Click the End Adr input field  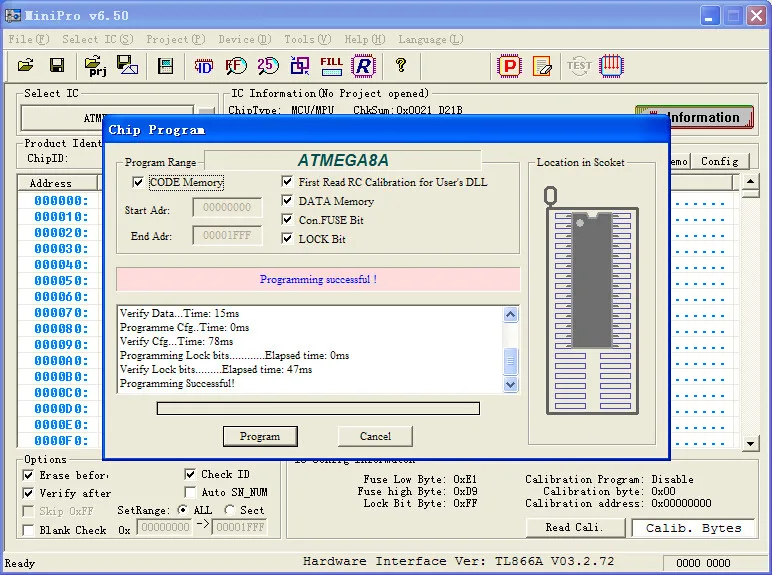pos(227,235)
